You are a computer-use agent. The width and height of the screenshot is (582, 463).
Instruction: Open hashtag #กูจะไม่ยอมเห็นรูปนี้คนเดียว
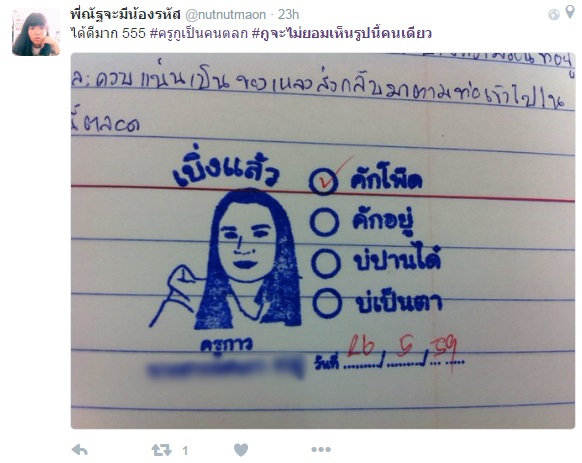[341, 33]
